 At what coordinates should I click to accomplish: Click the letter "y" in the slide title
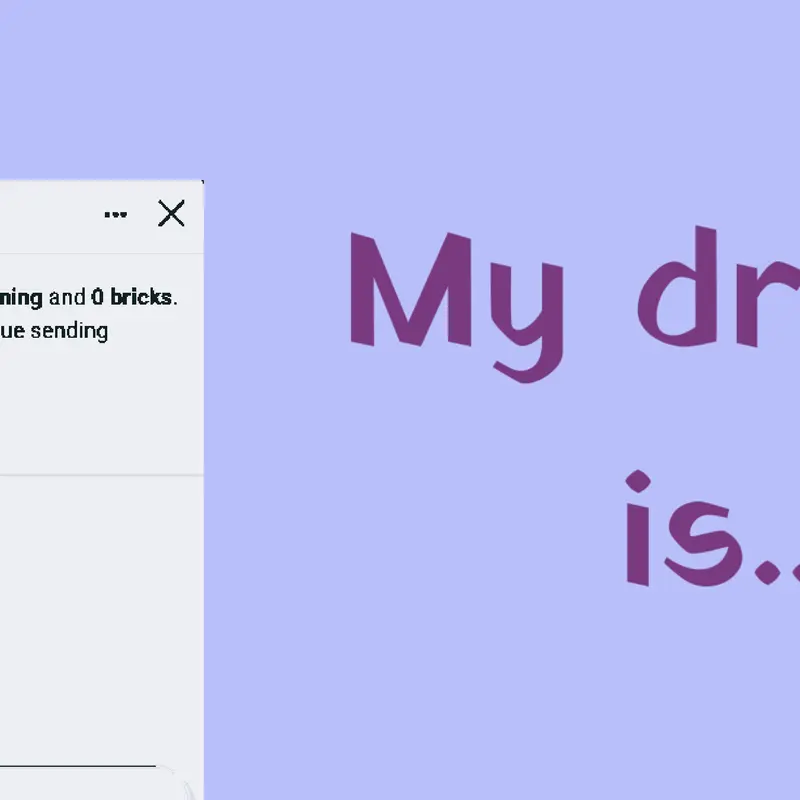(528, 322)
